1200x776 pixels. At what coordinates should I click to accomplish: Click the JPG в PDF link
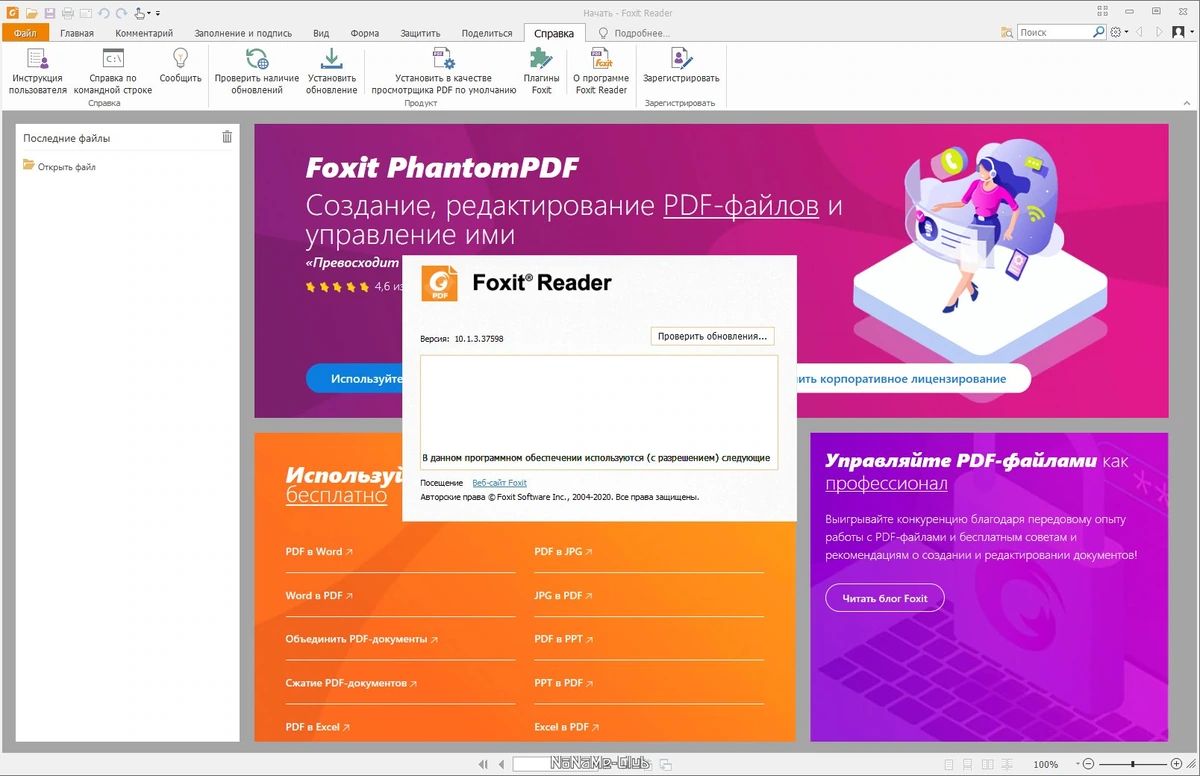coord(563,595)
